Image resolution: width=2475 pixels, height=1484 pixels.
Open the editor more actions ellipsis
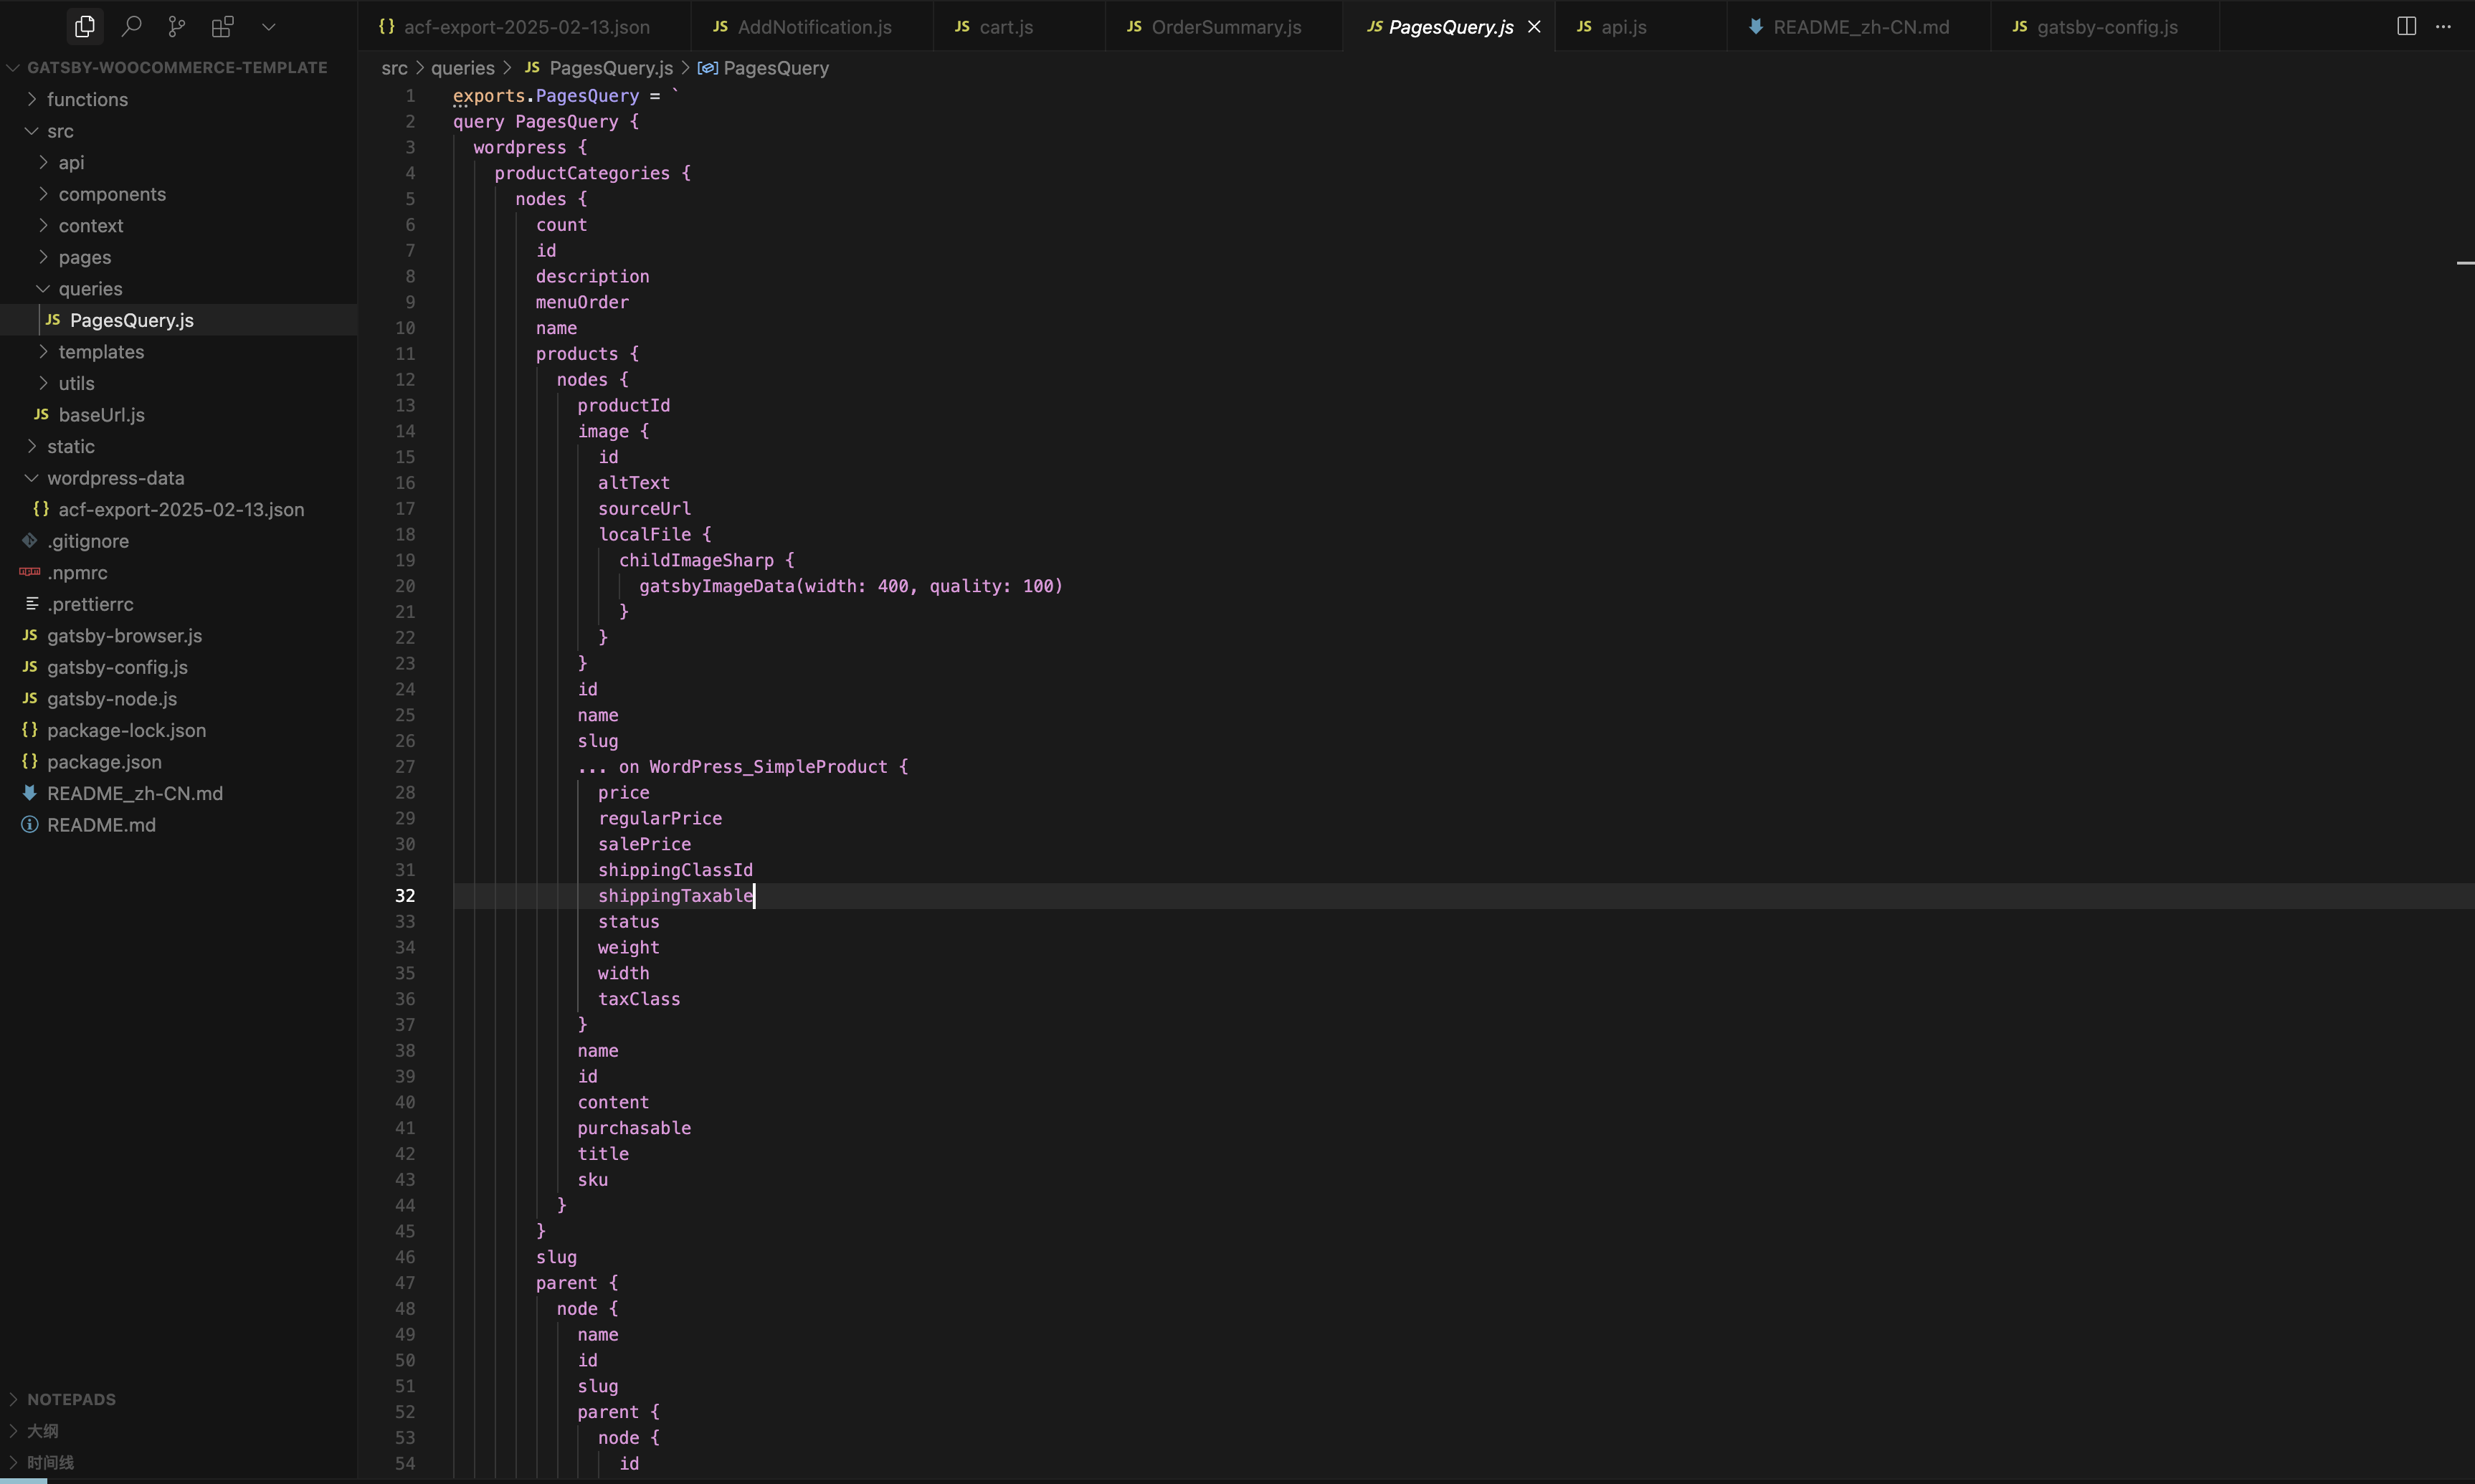(2443, 27)
